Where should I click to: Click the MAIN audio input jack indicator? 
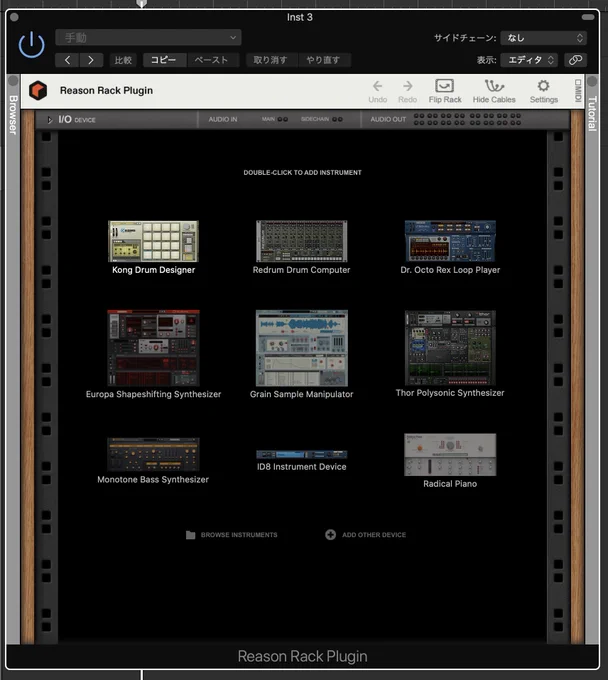click(x=282, y=119)
